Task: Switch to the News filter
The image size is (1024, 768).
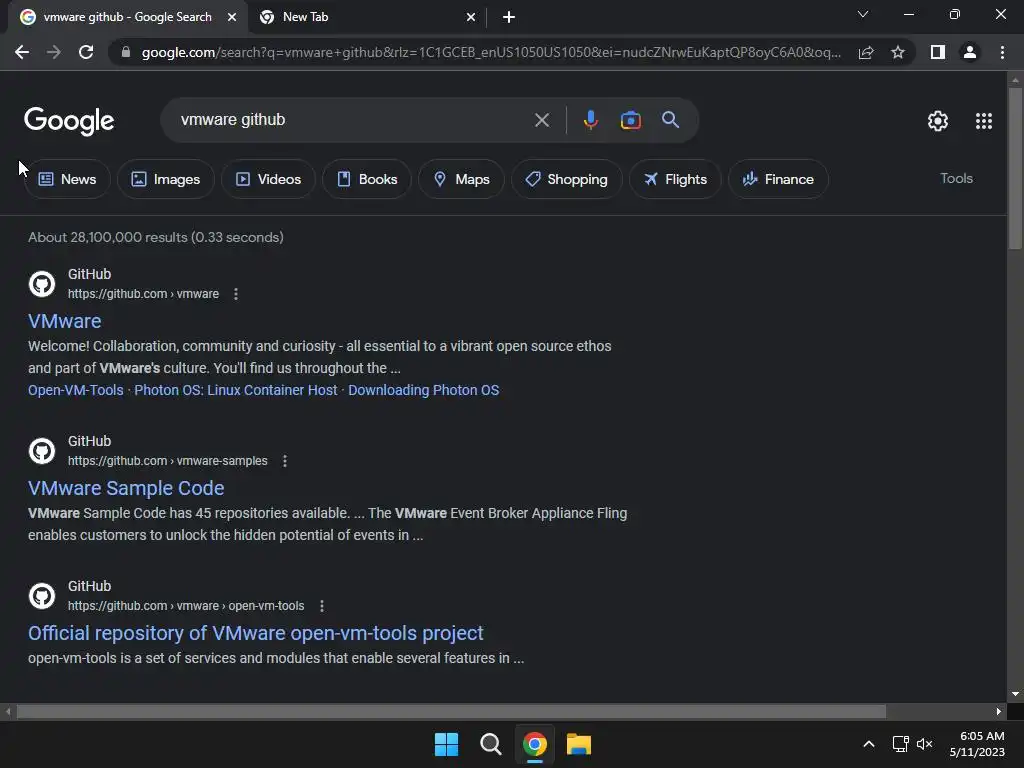Action: point(67,179)
